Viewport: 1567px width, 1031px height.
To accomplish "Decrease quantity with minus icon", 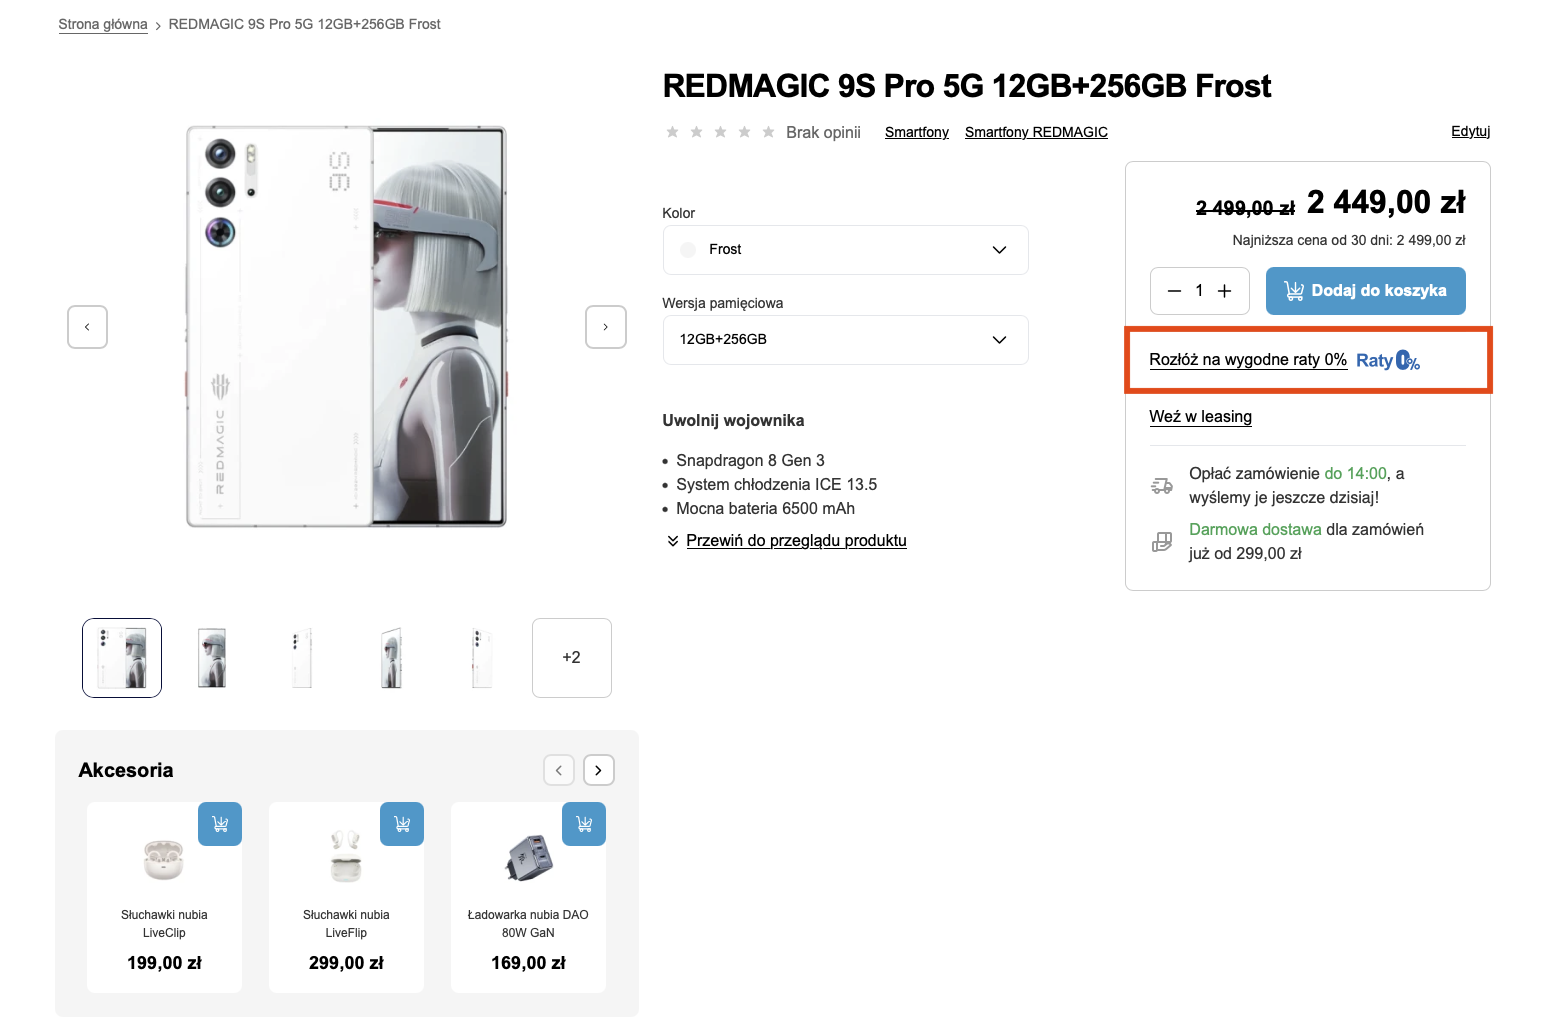I will click(x=1174, y=291).
